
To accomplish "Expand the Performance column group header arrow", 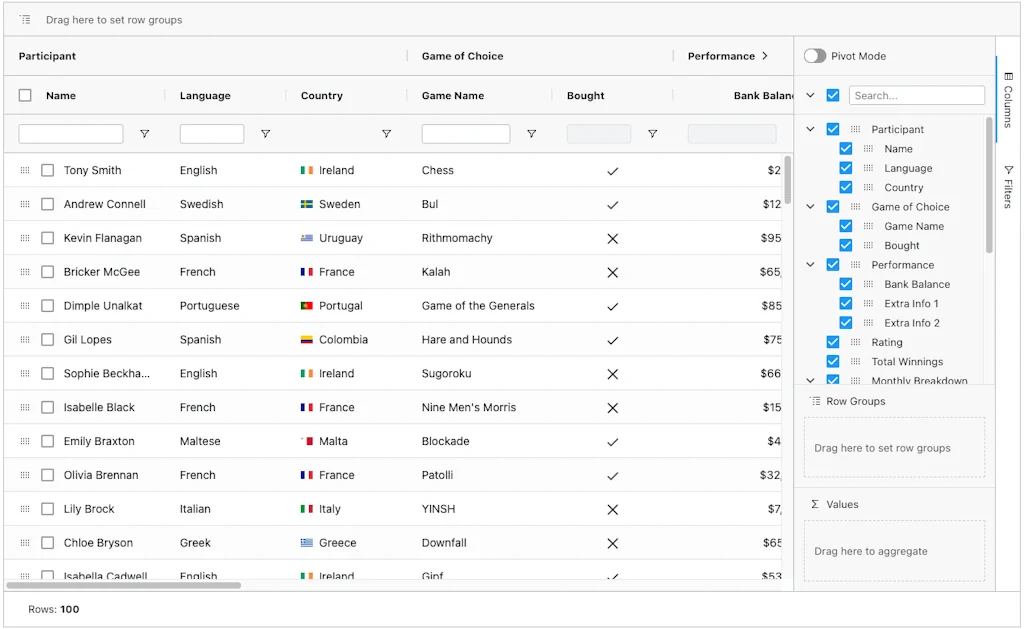I will click(x=765, y=57).
